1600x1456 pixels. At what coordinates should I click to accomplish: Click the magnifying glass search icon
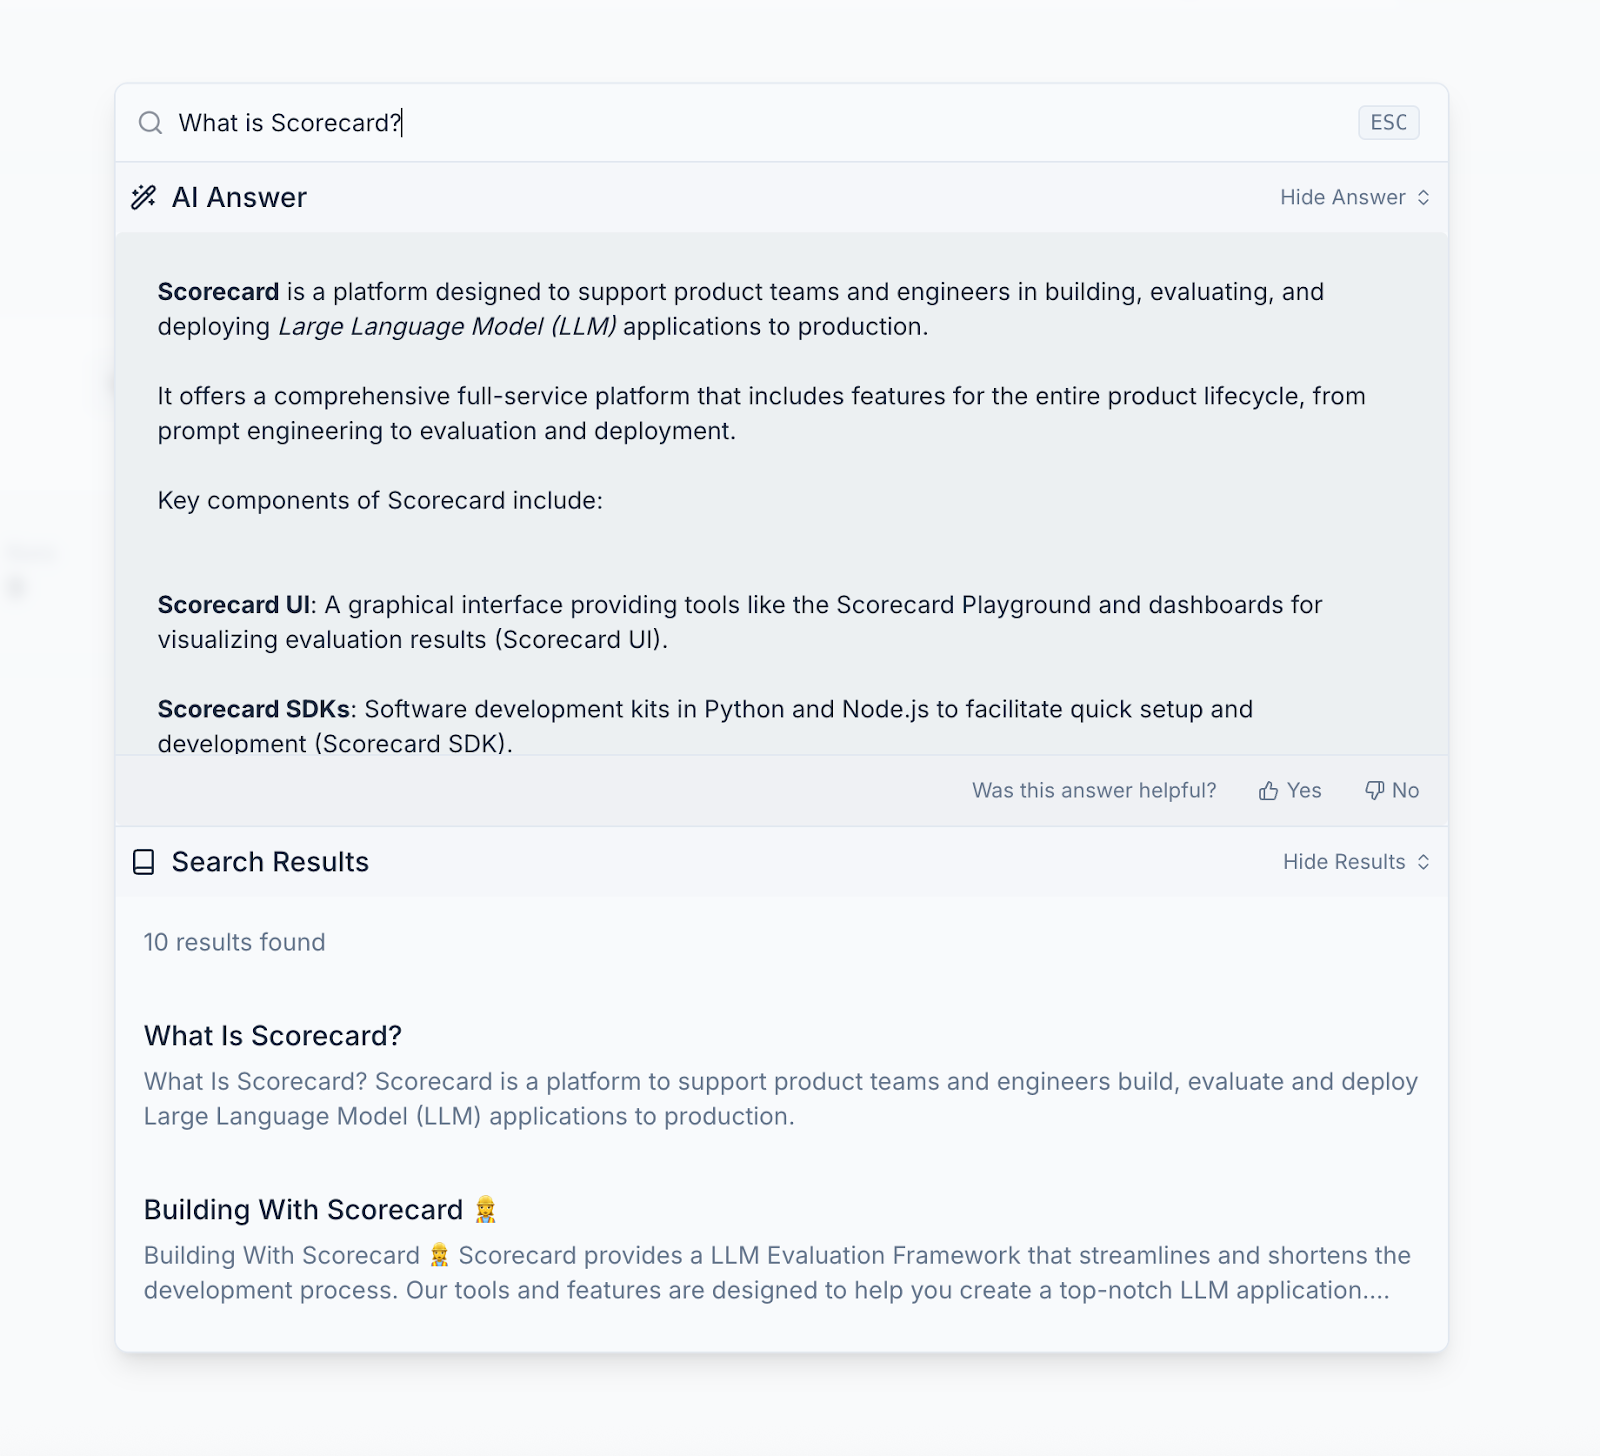pos(150,122)
